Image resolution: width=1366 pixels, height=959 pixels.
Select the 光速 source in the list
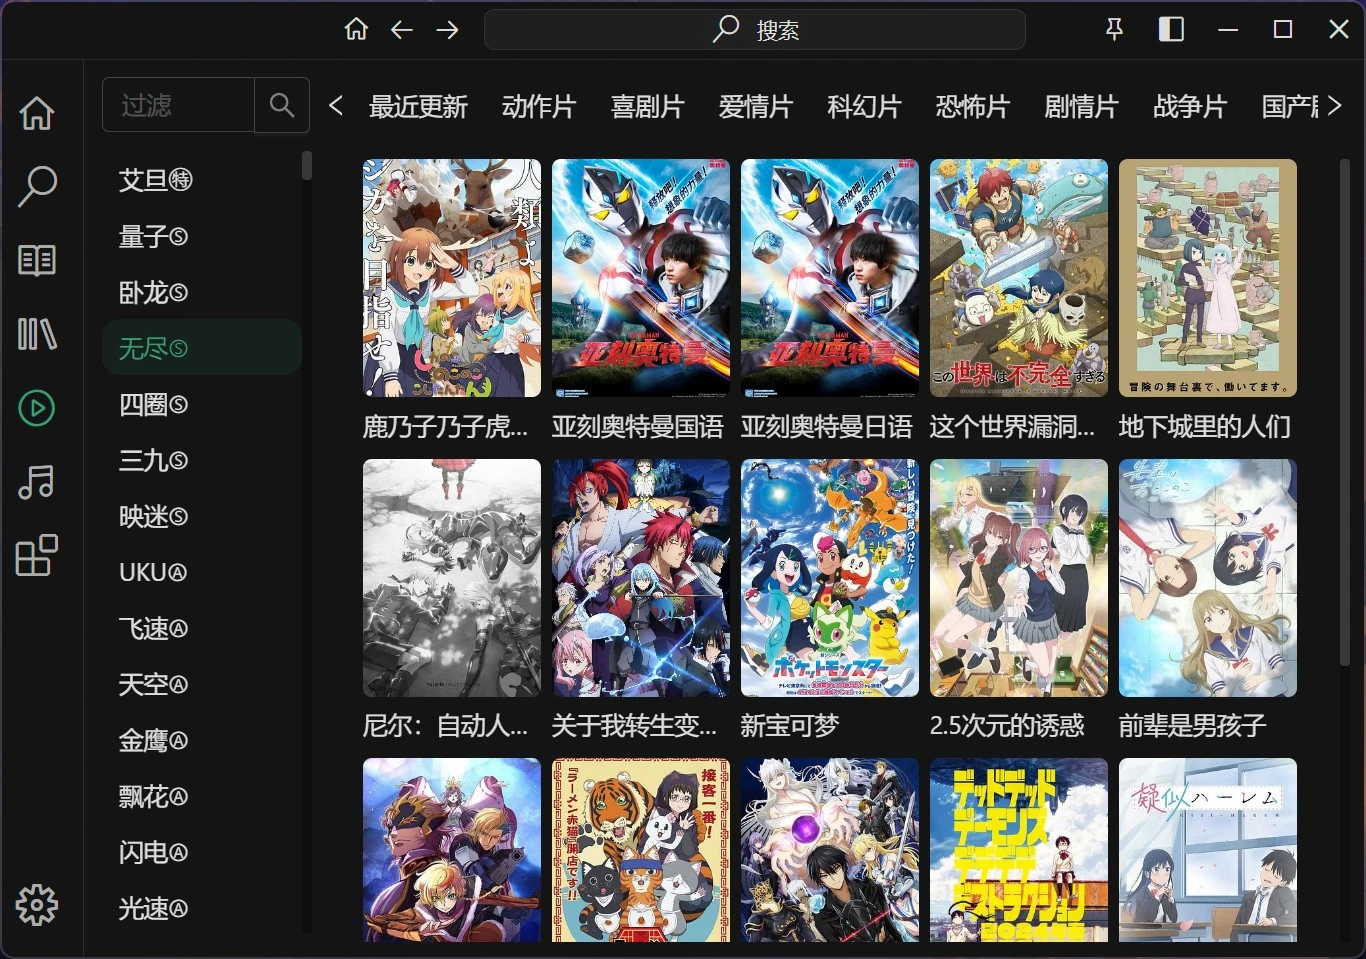[201, 908]
